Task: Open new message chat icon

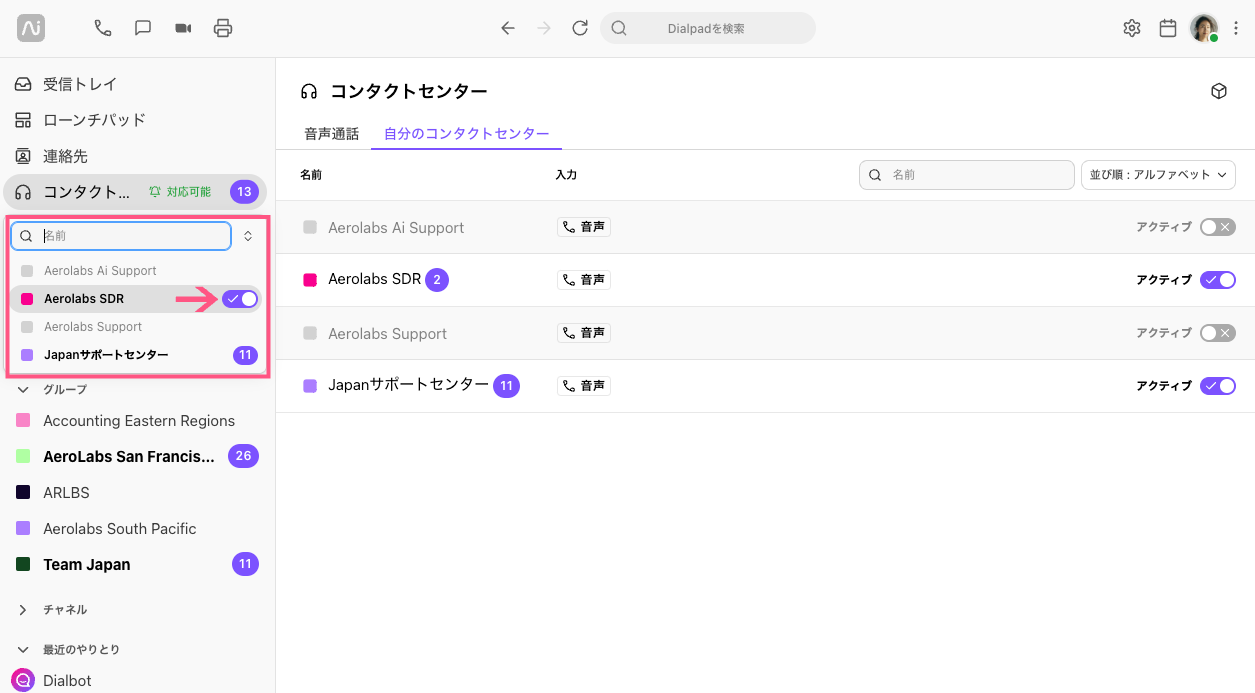Action: click(143, 28)
